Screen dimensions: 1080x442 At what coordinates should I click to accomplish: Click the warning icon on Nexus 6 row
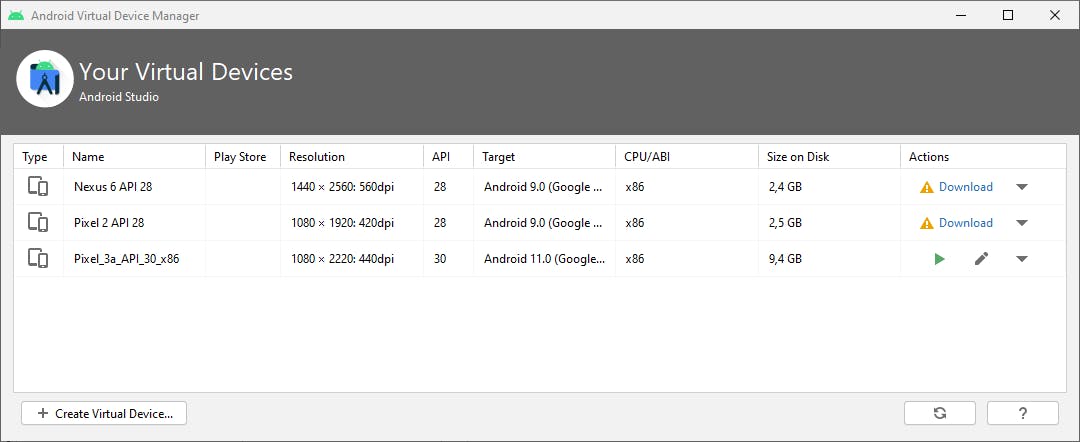927,187
